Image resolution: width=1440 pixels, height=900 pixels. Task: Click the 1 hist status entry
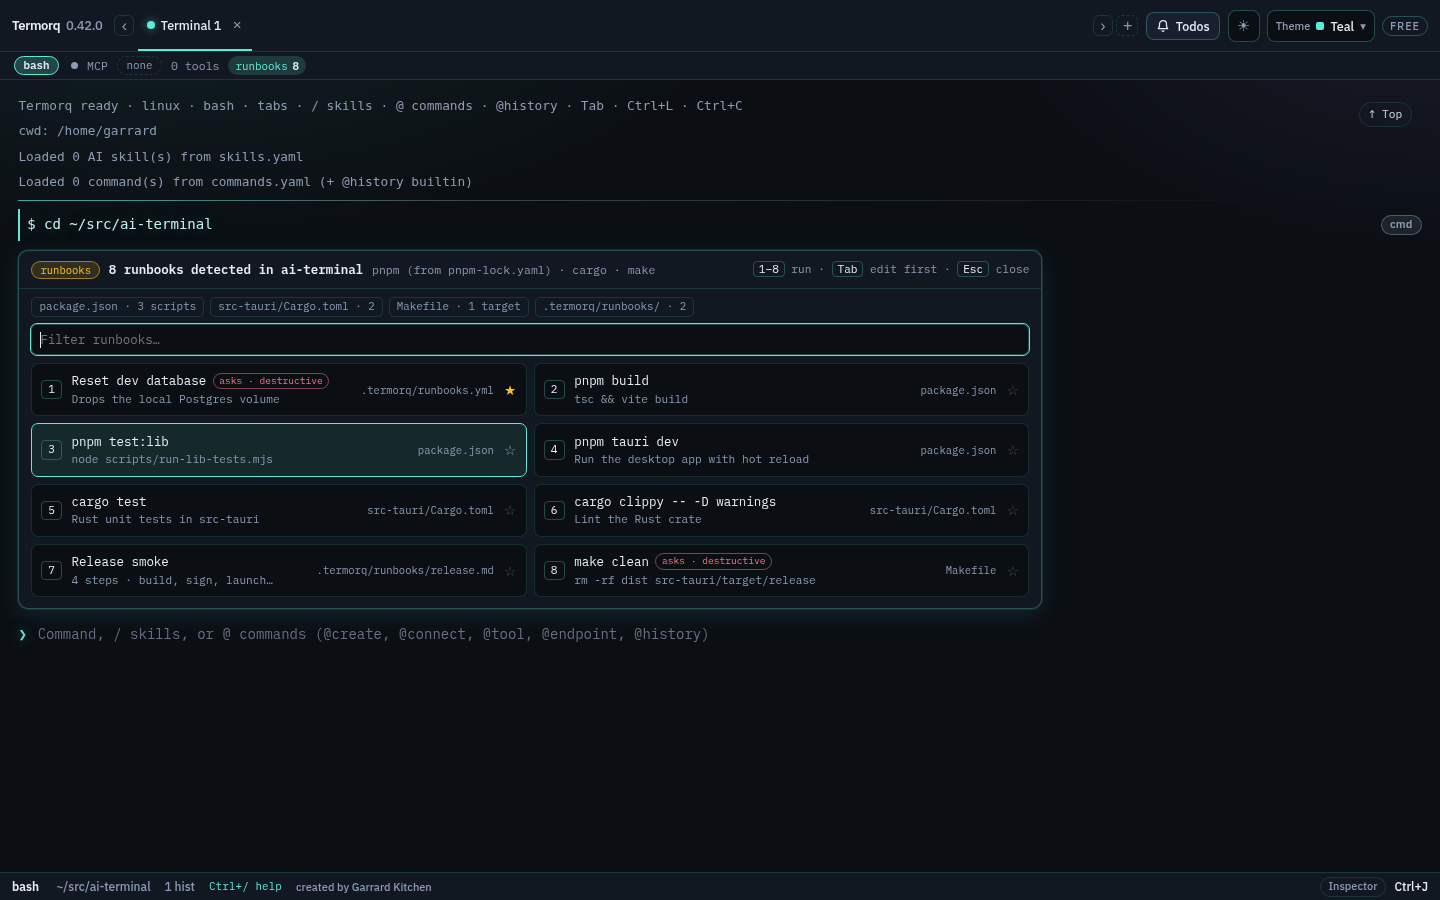pos(180,886)
